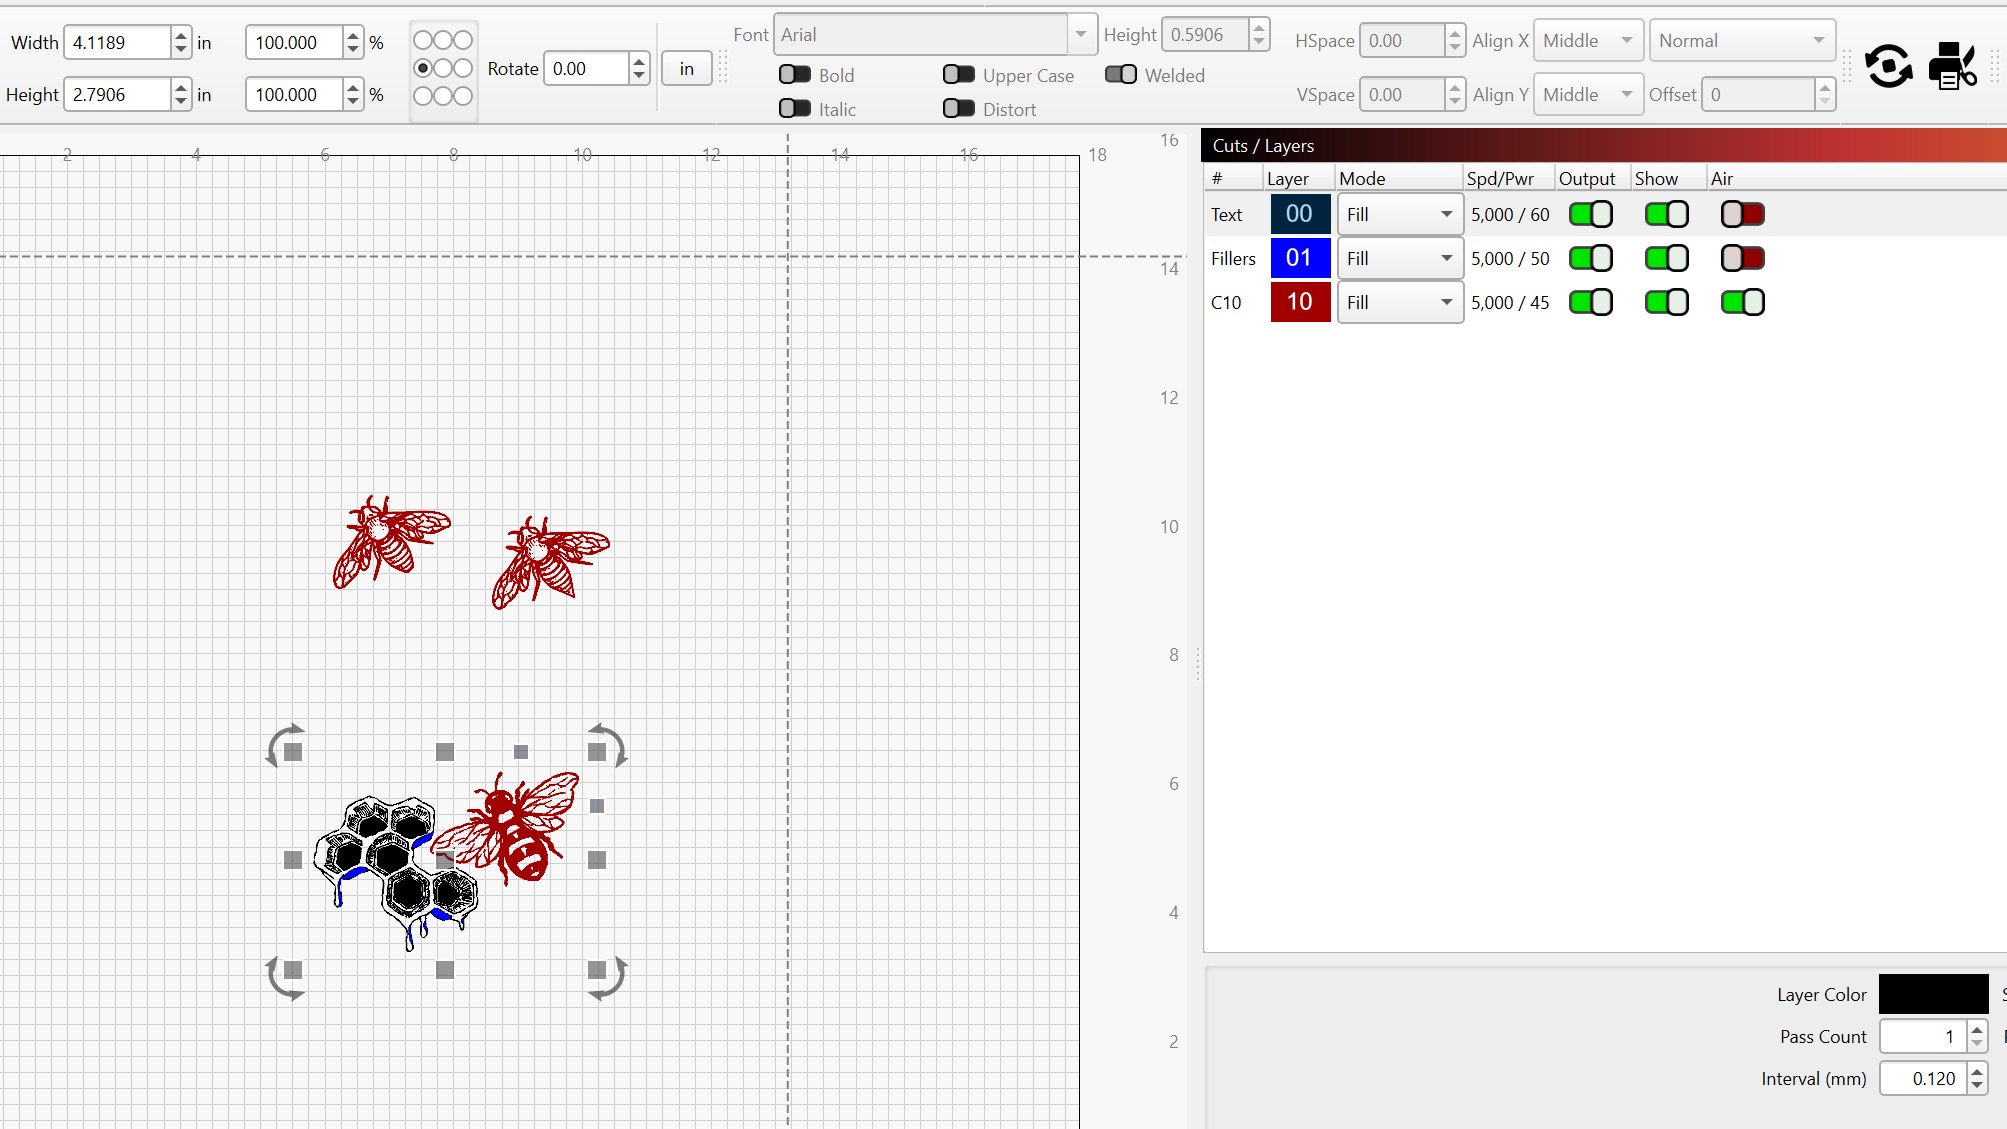Open the Mode dropdown for Text layer
Screen dimensions: 2007x1129
1400,214
